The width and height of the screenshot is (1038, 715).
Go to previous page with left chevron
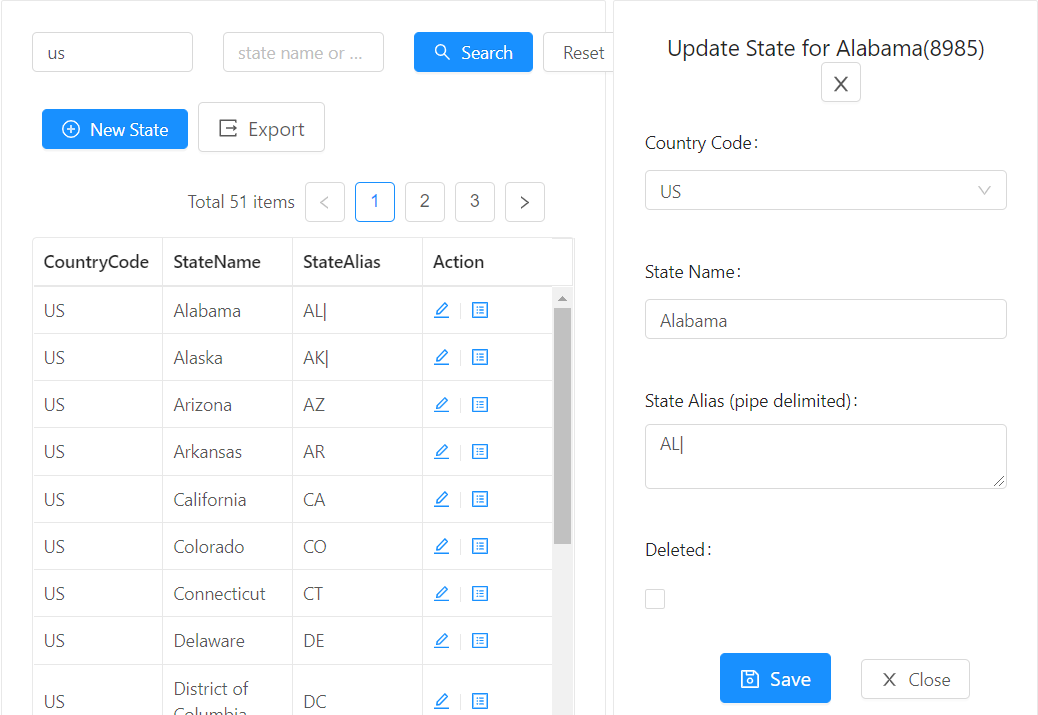pyautogui.click(x=325, y=202)
